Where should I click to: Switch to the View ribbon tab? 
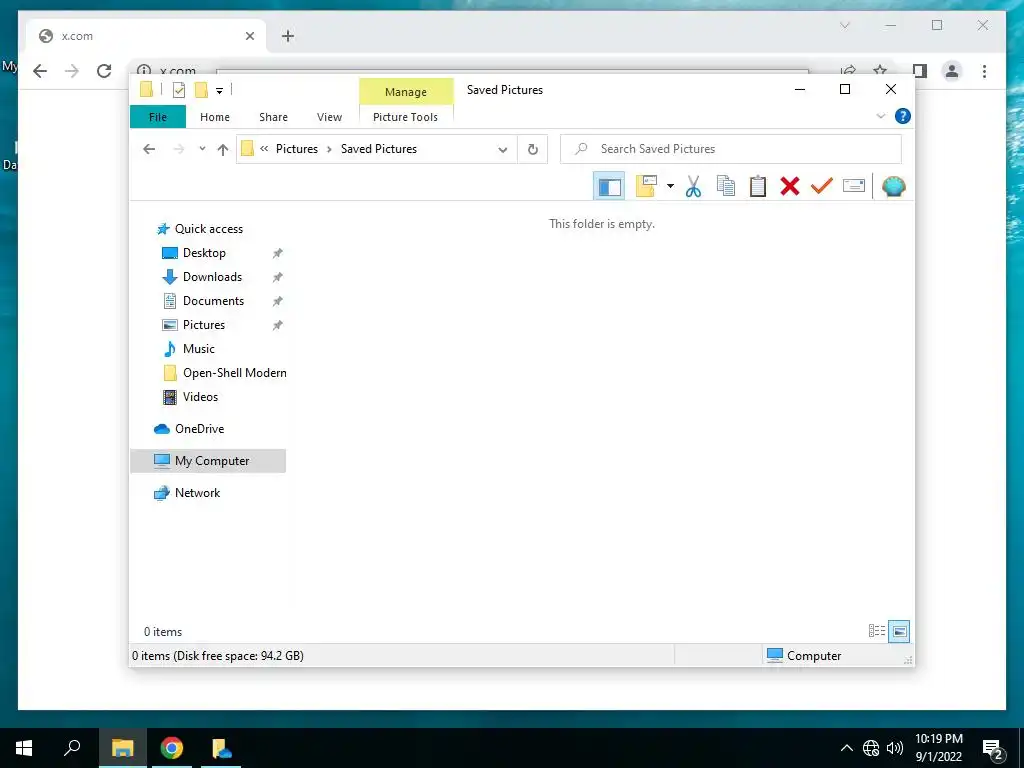pyautogui.click(x=329, y=117)
